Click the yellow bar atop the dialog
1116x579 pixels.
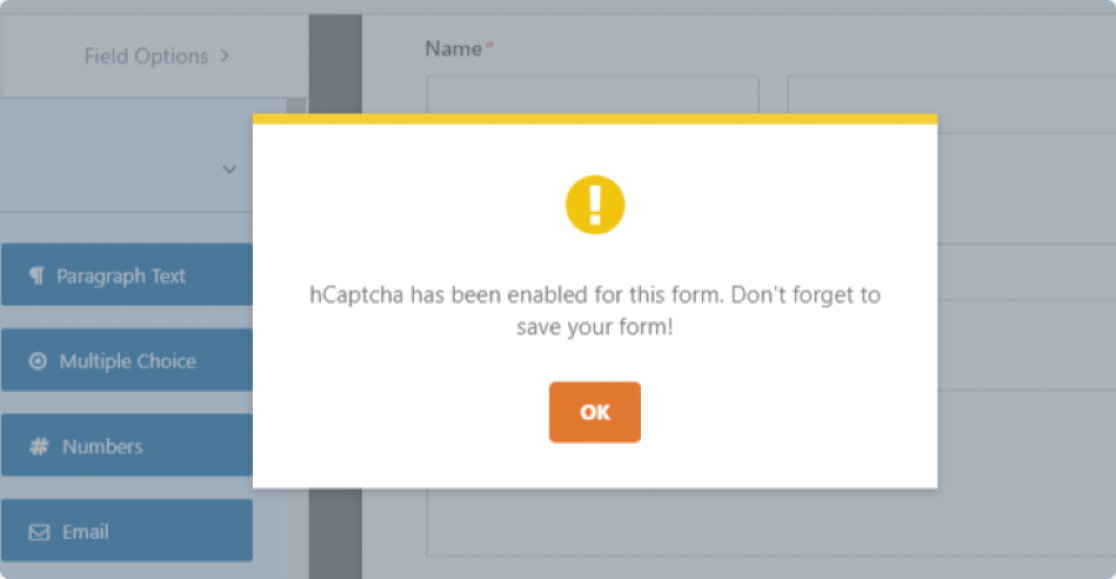594,117
